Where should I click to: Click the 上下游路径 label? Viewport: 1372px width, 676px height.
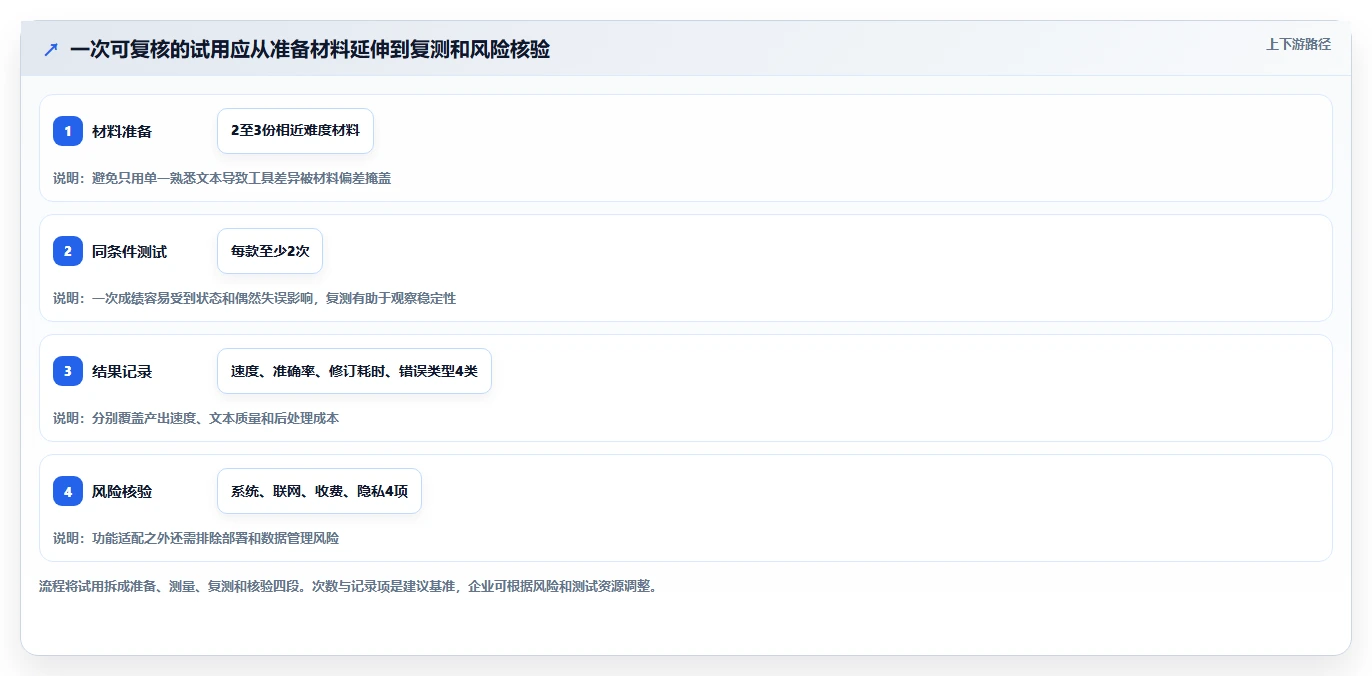1298,44
